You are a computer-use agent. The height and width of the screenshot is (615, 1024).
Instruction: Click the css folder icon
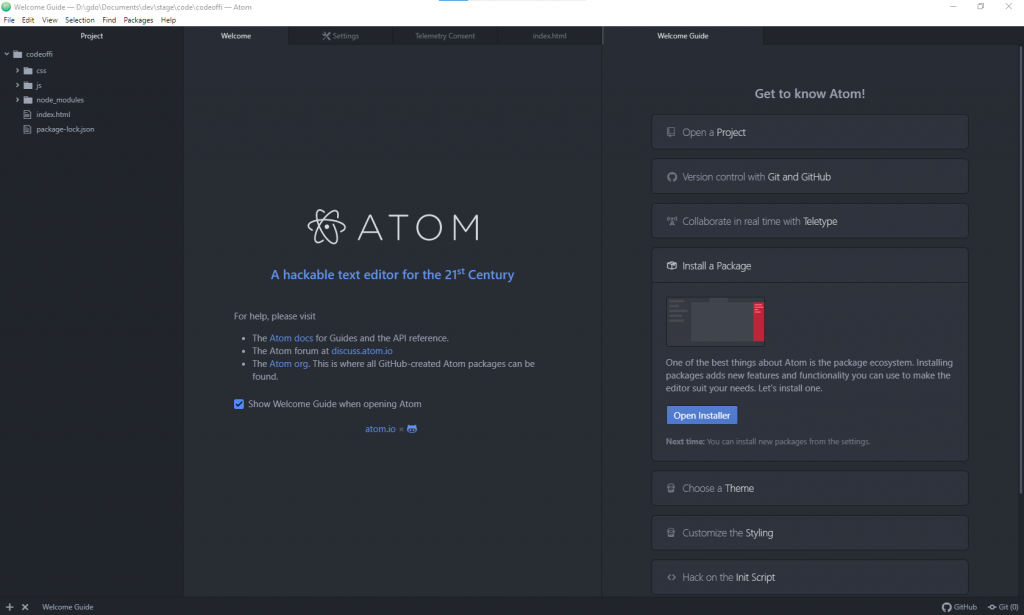tap(28, 71)
